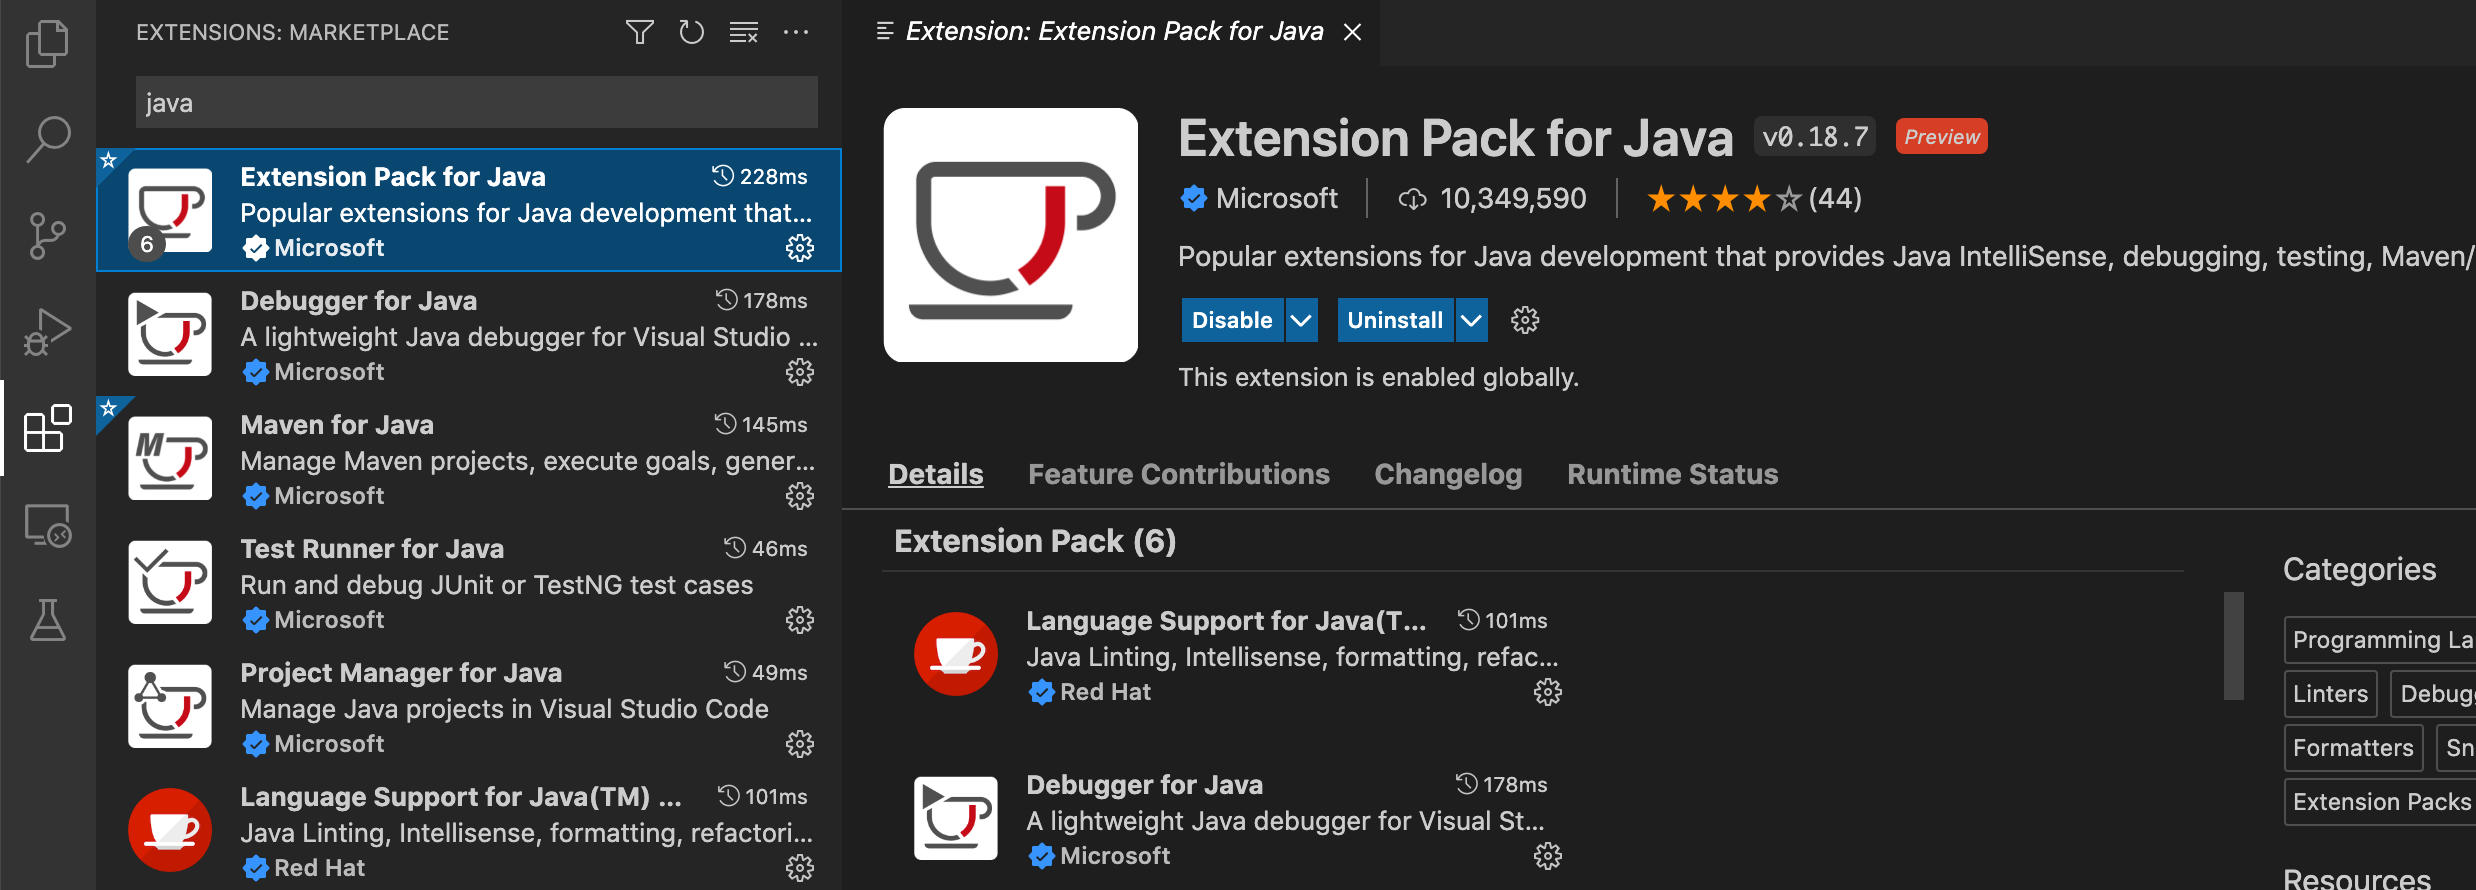Open the Explorer view in activity bar
Screen dimensions: 2476x890
[x=47, y=44]
